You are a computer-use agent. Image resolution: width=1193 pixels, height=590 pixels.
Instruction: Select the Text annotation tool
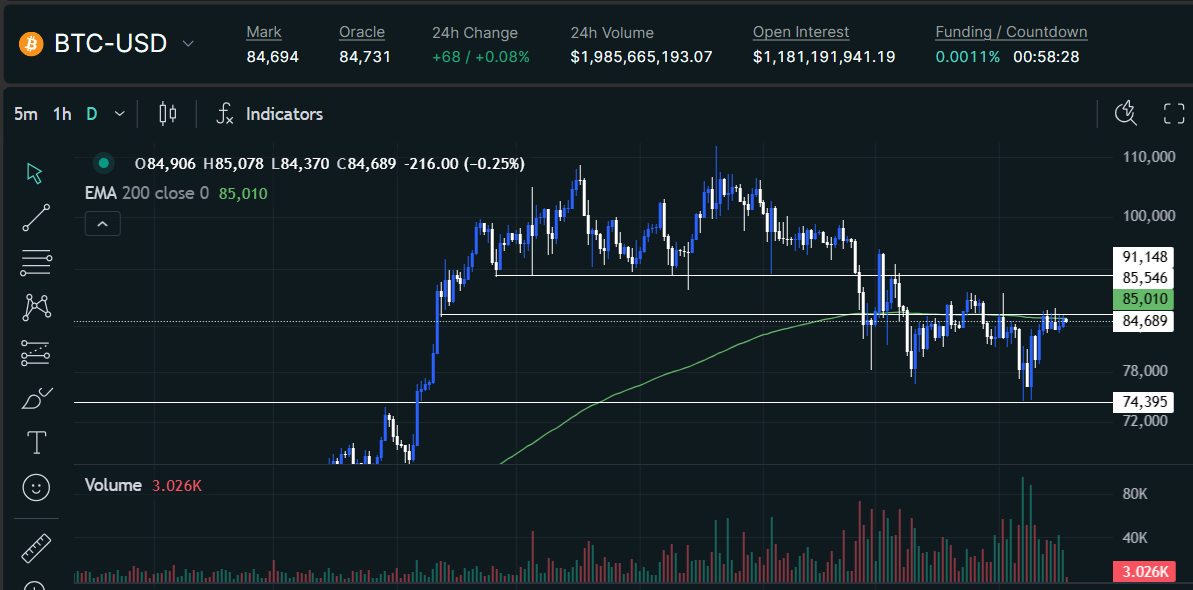36,442
